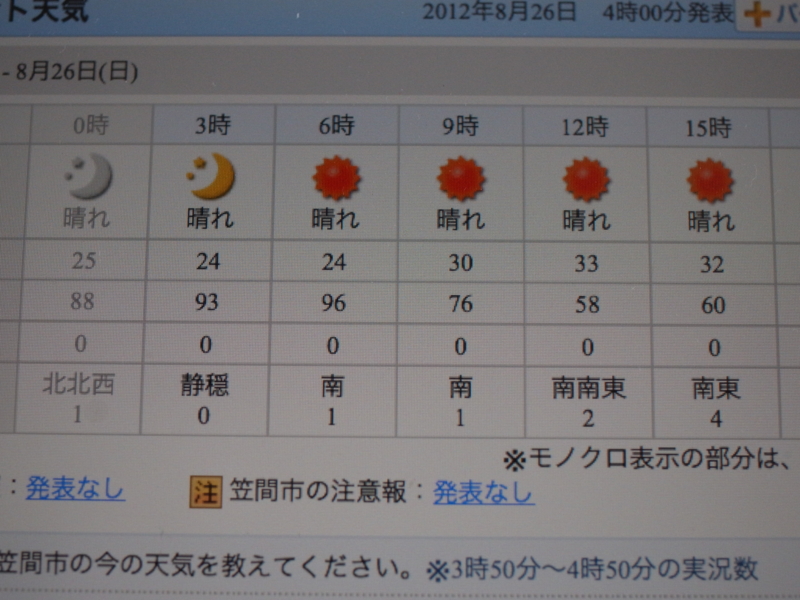Click 晴れ label under 12時

586,221
